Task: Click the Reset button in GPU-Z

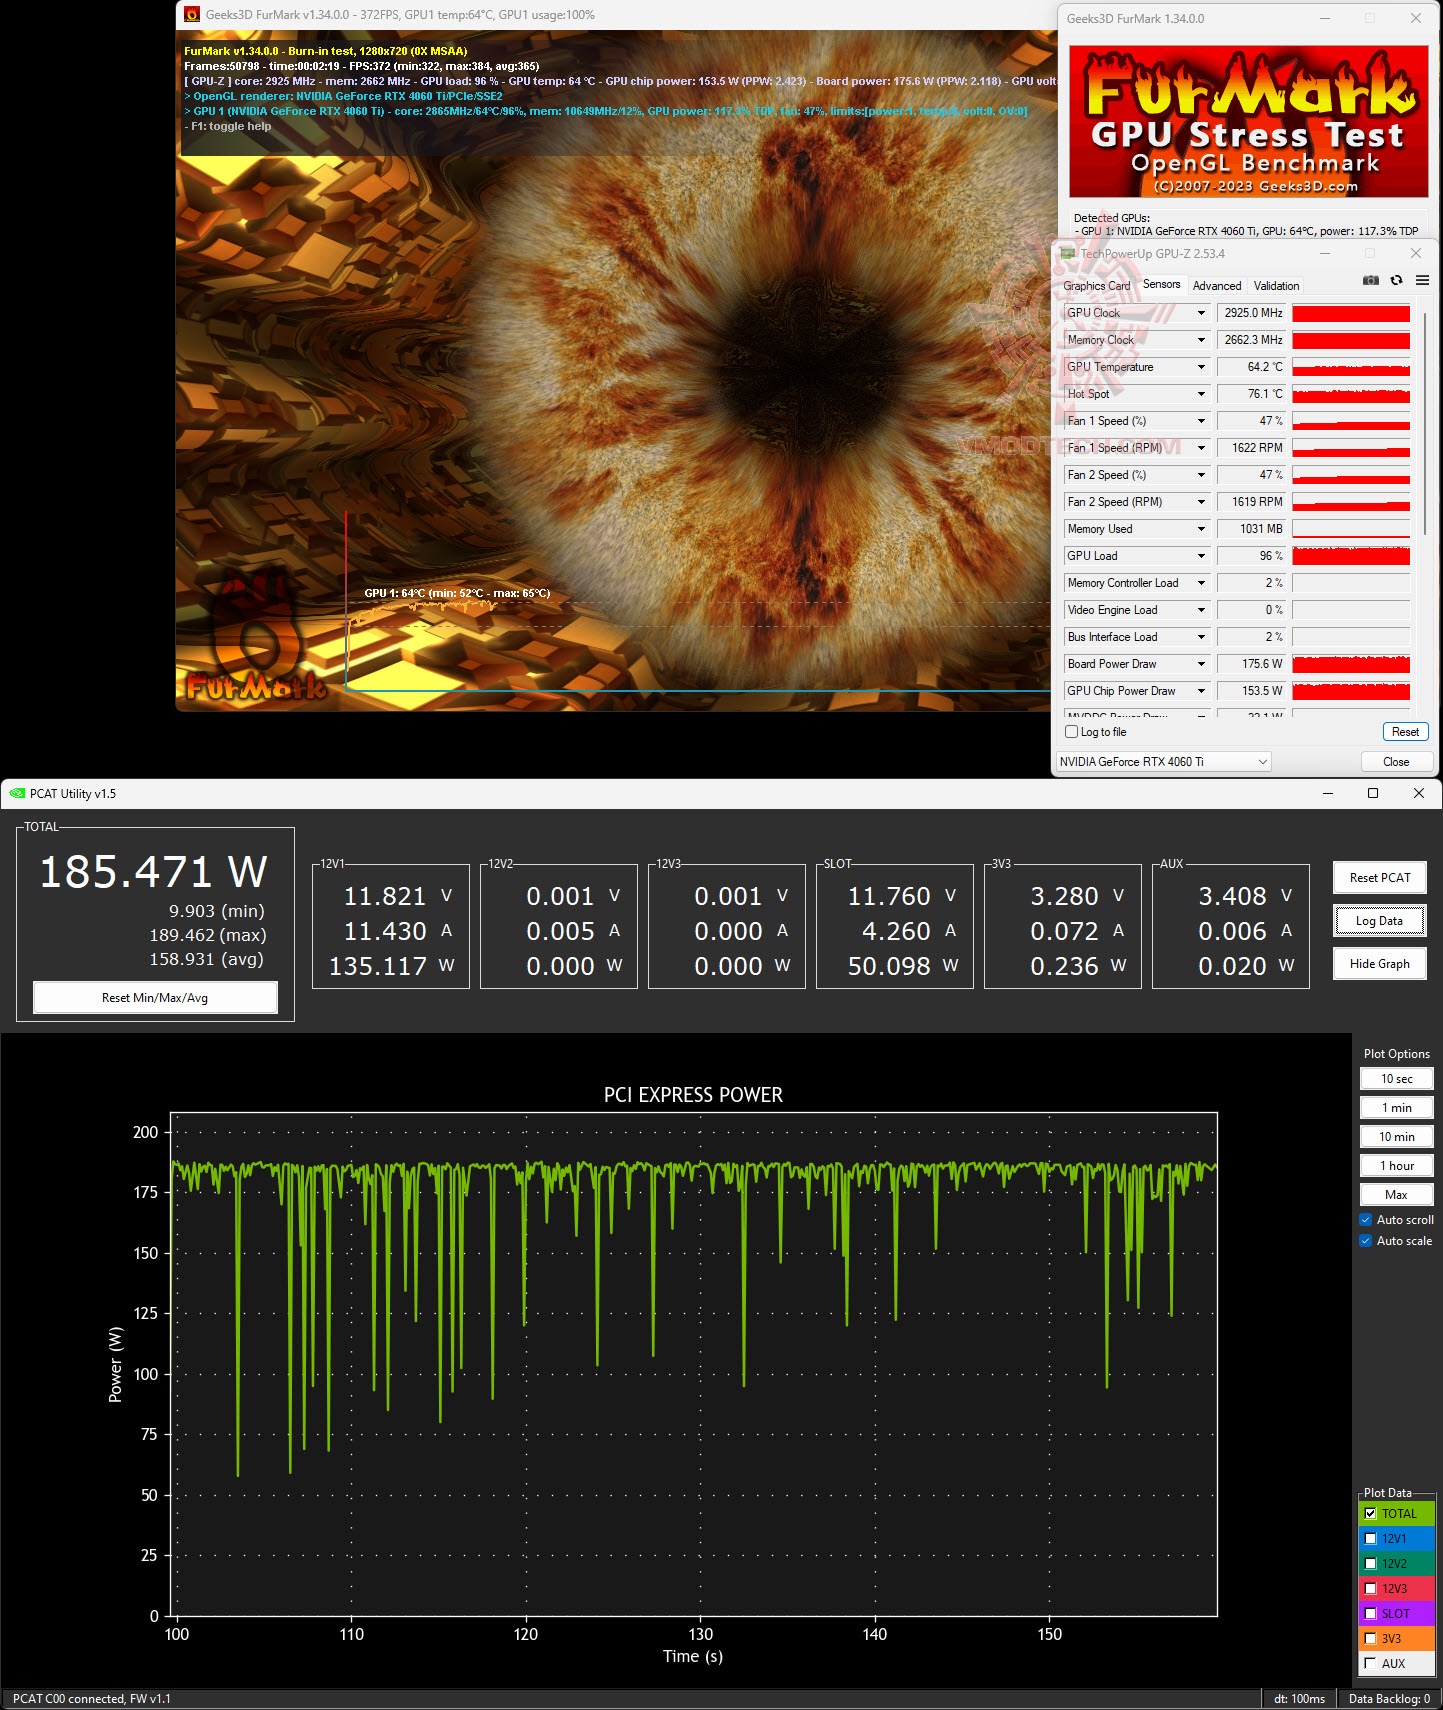Action: (x=1405, y=732)
